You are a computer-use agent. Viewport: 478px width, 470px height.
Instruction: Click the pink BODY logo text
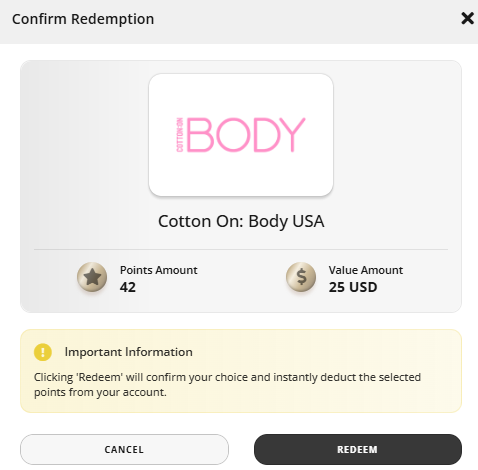pyautogui.click(x=246, y=135)
